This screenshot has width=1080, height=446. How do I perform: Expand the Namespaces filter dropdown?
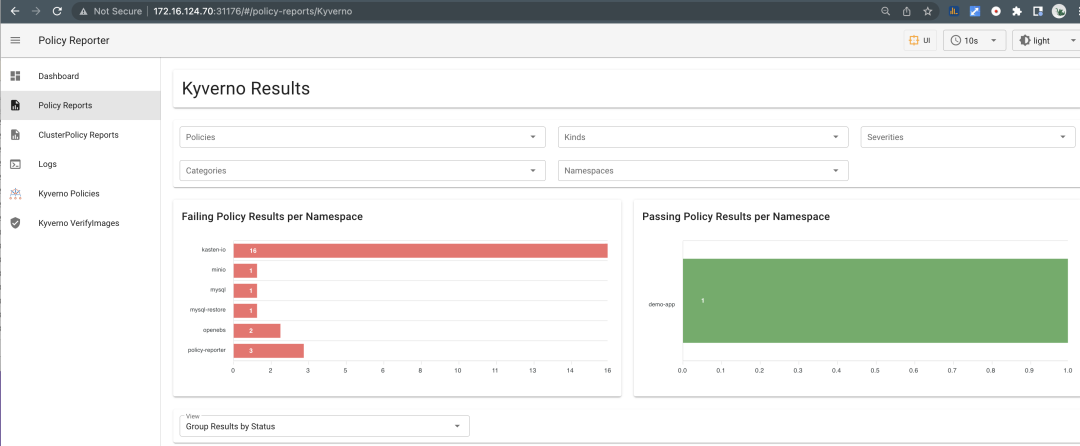point(703,170)
